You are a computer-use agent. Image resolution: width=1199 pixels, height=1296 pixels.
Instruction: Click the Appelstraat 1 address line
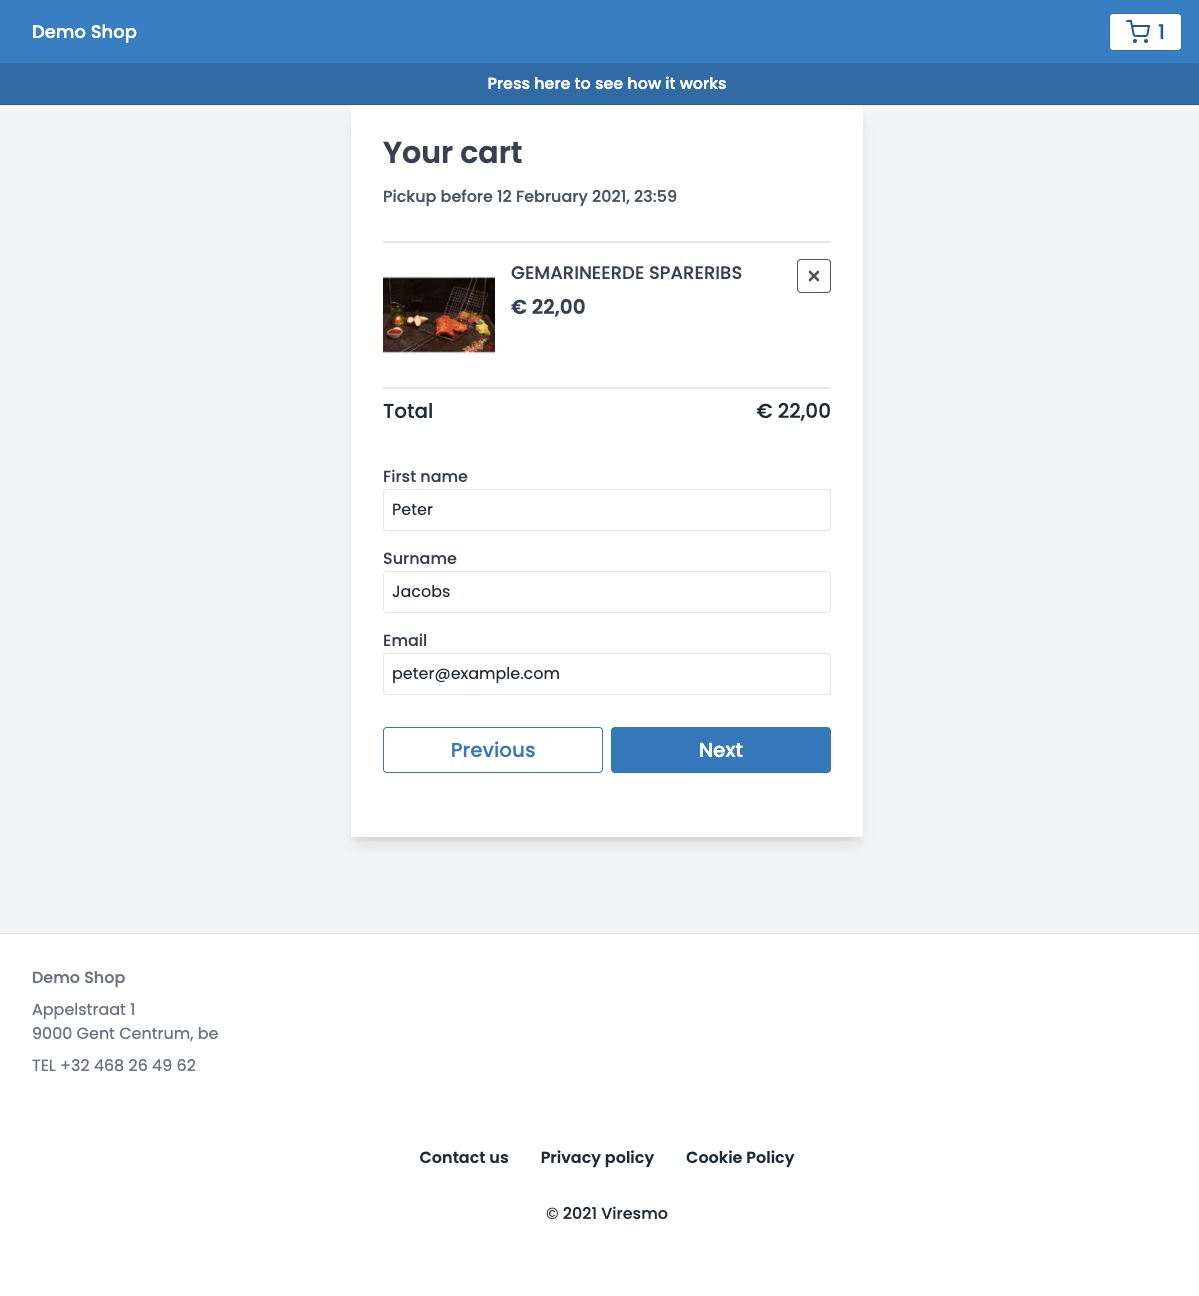pos(83,1009)
